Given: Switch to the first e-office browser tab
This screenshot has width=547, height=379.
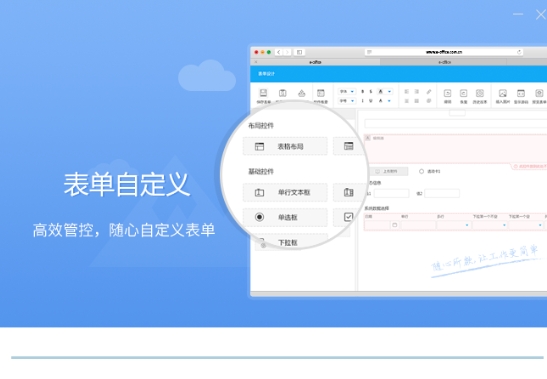Looking at the screenshot, I should [315, 62].
